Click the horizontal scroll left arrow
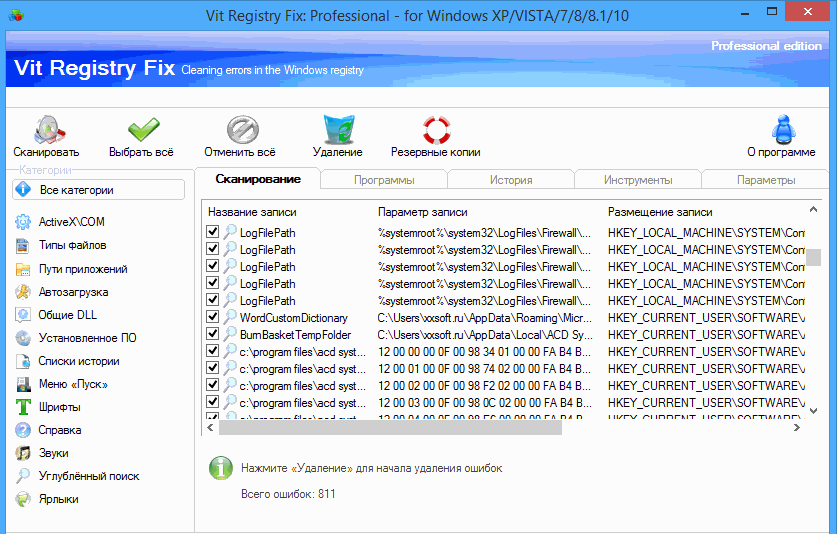This screenshot has width=837, height=534. (210, 427)
